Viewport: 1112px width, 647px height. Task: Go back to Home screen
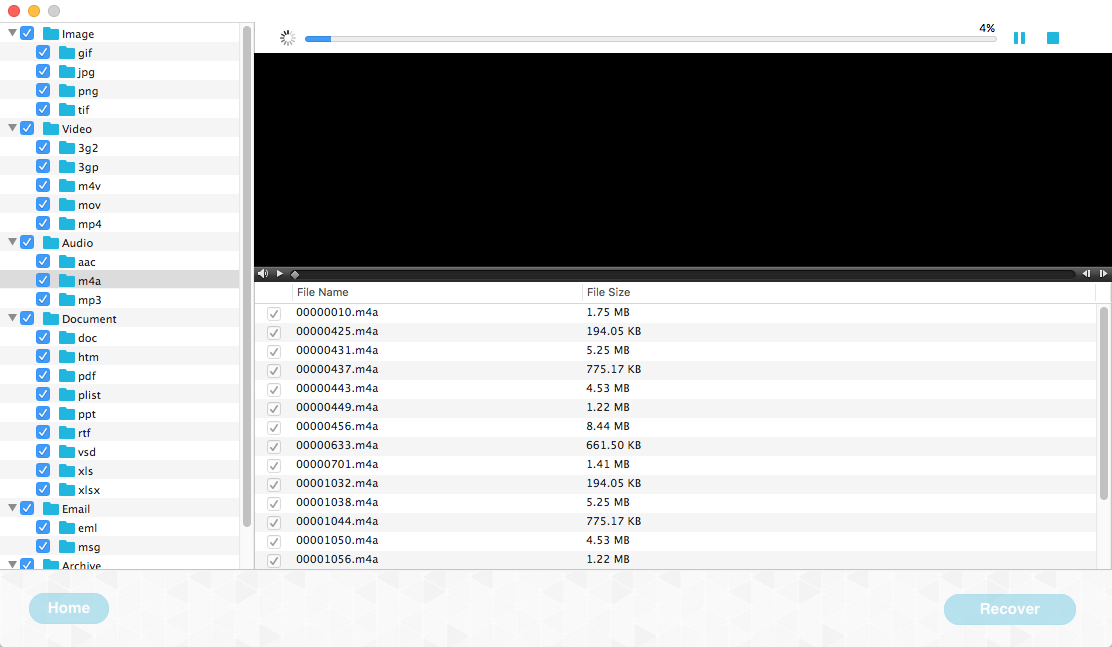tap(69, 608)
